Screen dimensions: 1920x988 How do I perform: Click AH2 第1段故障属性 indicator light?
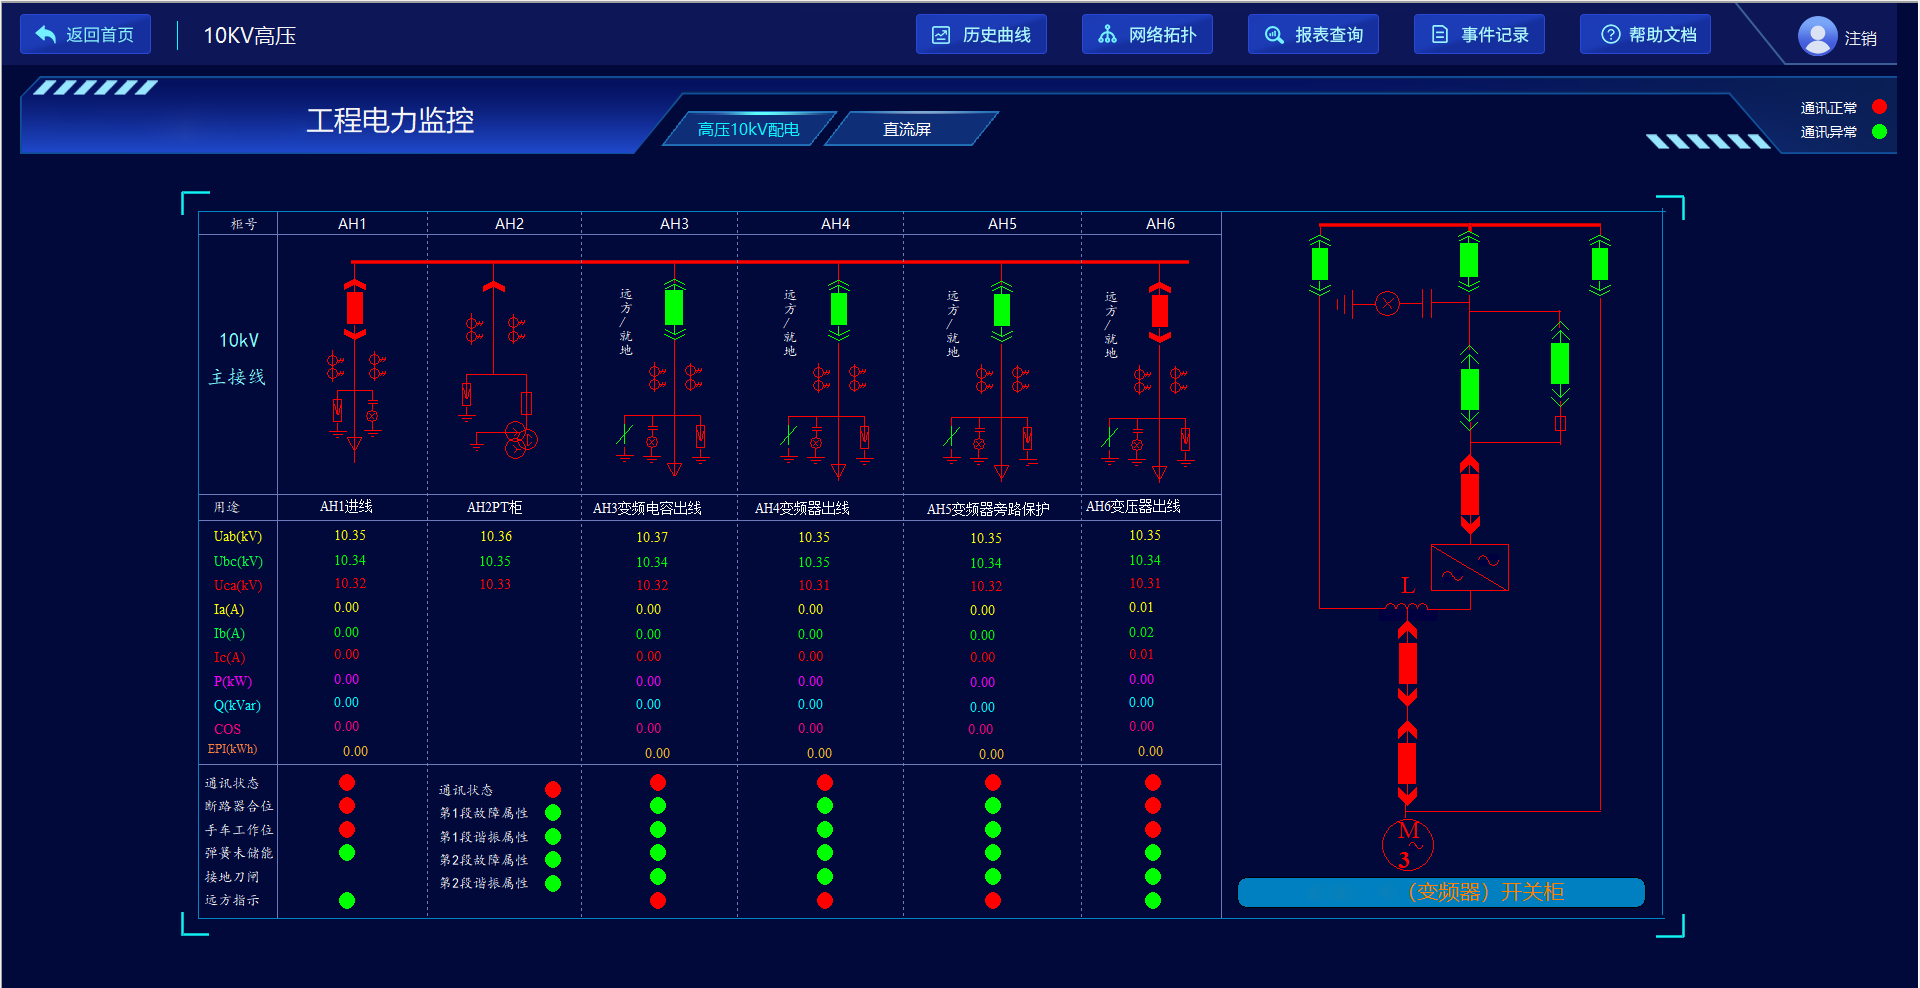click(x=553, y=813)
